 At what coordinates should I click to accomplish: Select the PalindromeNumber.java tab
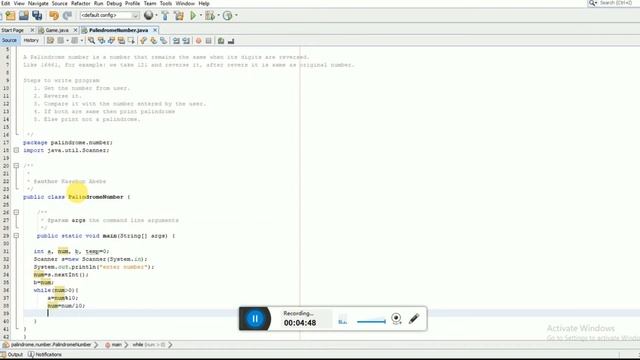point(118,30)
